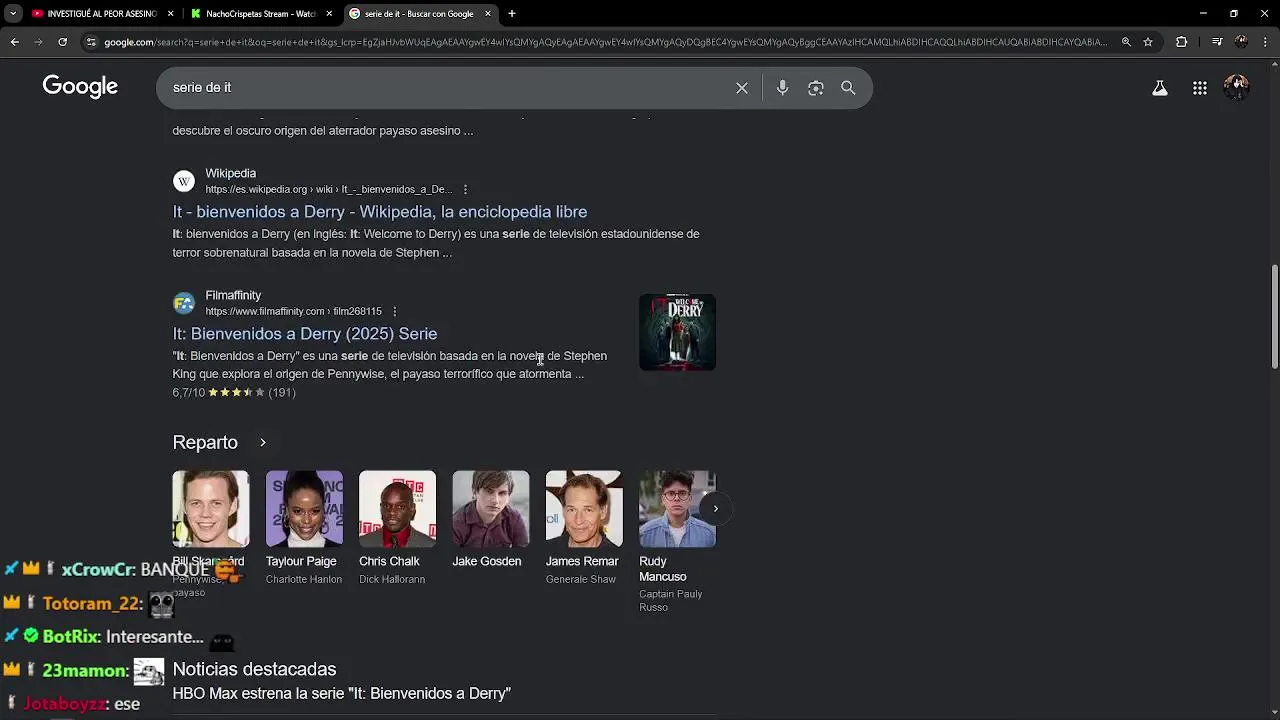Go back to the previous page

pyautogui.click(x=14, y=42)
